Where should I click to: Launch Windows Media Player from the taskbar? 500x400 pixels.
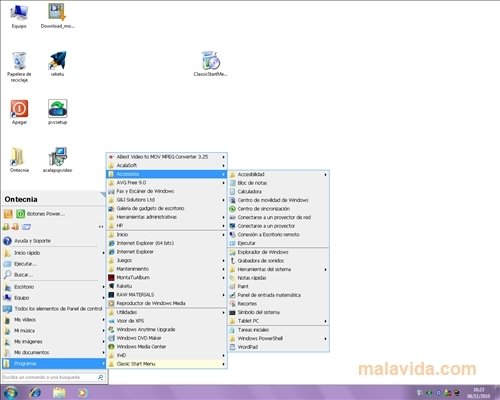[82, 393]
